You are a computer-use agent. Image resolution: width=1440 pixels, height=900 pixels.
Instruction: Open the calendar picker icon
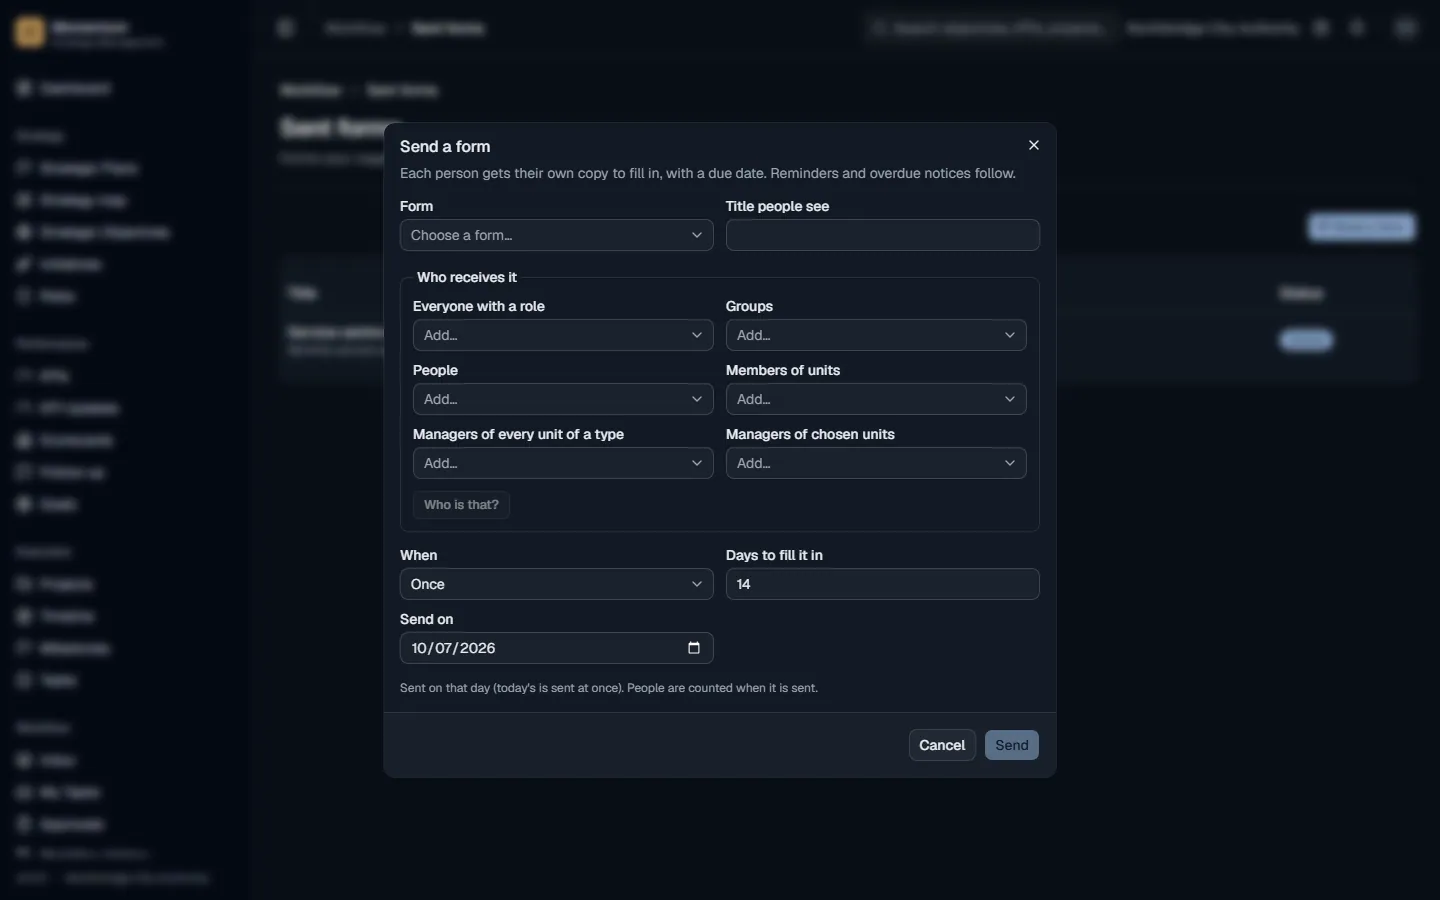click(694, 648)
